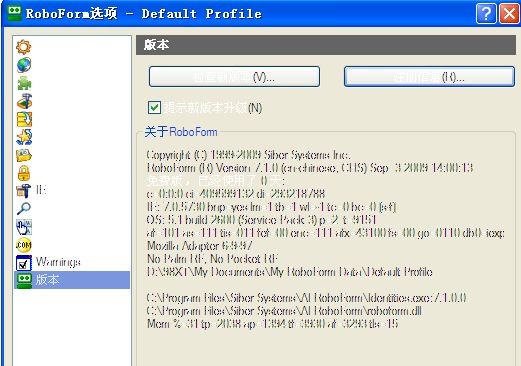Viewport: 521px width, 366px height.
Task: Open the yellow folder icon category
Action: (x=24, y=155)
